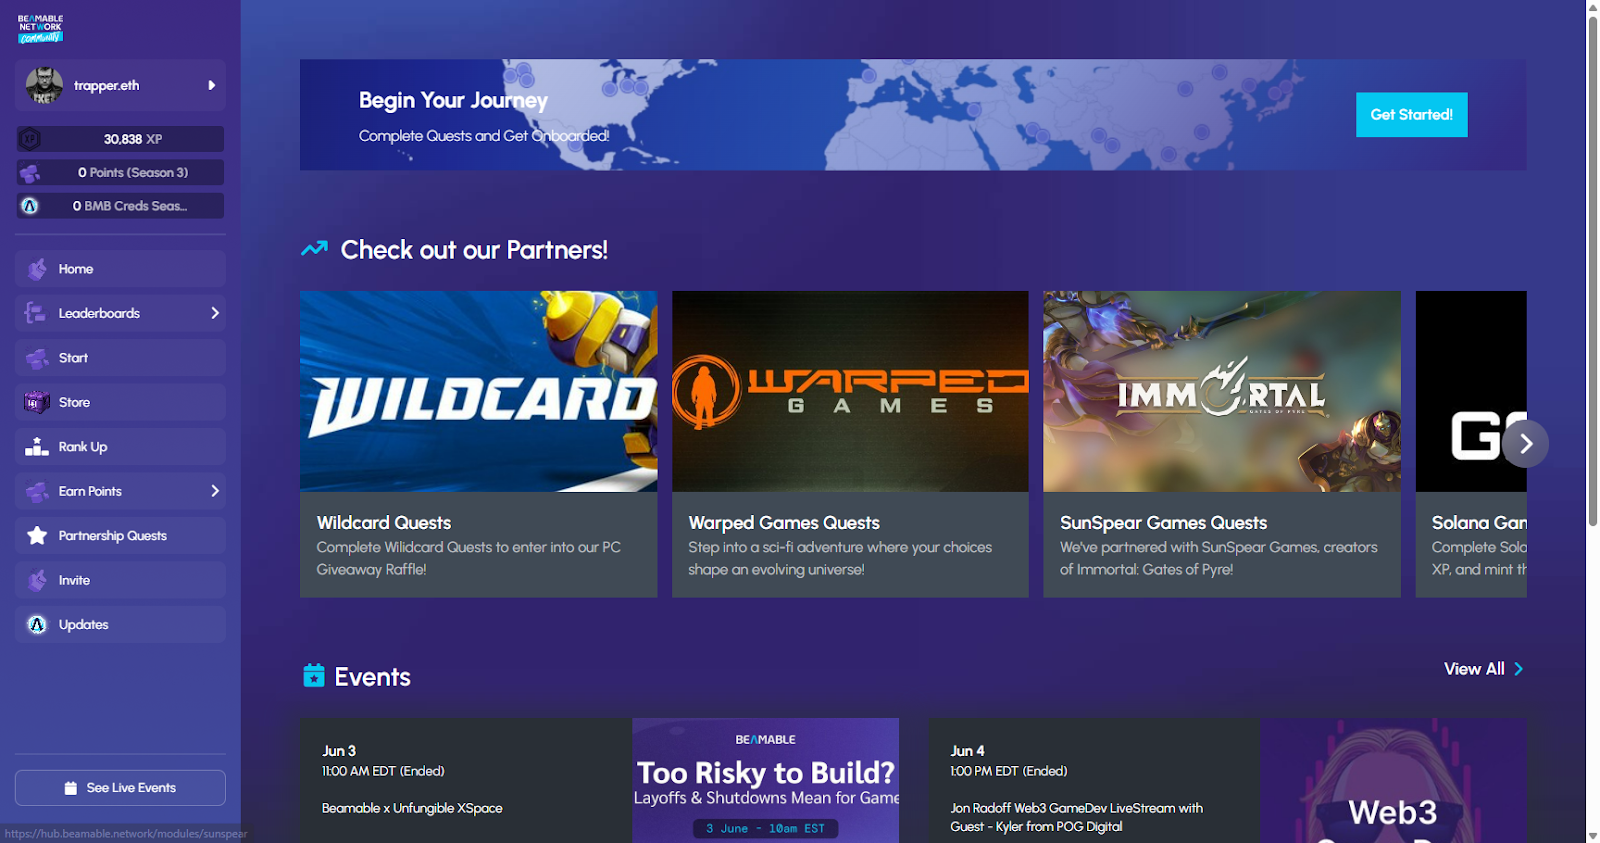Screen dimensions: 1600x843
Task: Click the trapper.eth profile avatar
Action: pyautogui.click(x=44, y=85)
